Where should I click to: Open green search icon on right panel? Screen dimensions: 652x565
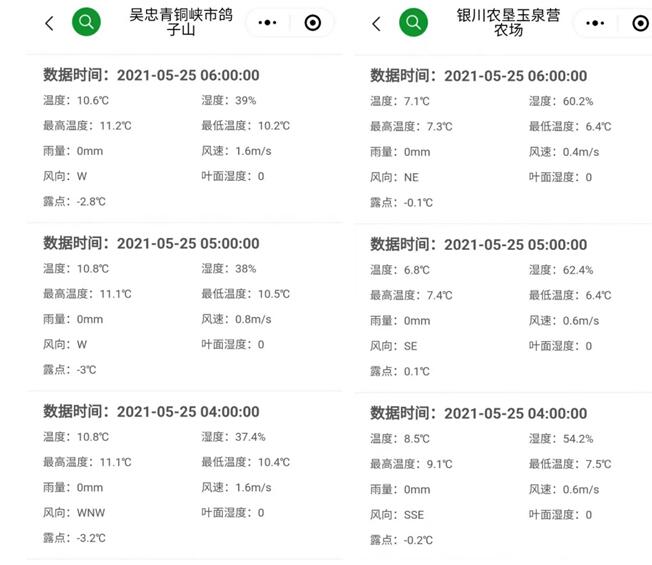[x=413, y=22]
